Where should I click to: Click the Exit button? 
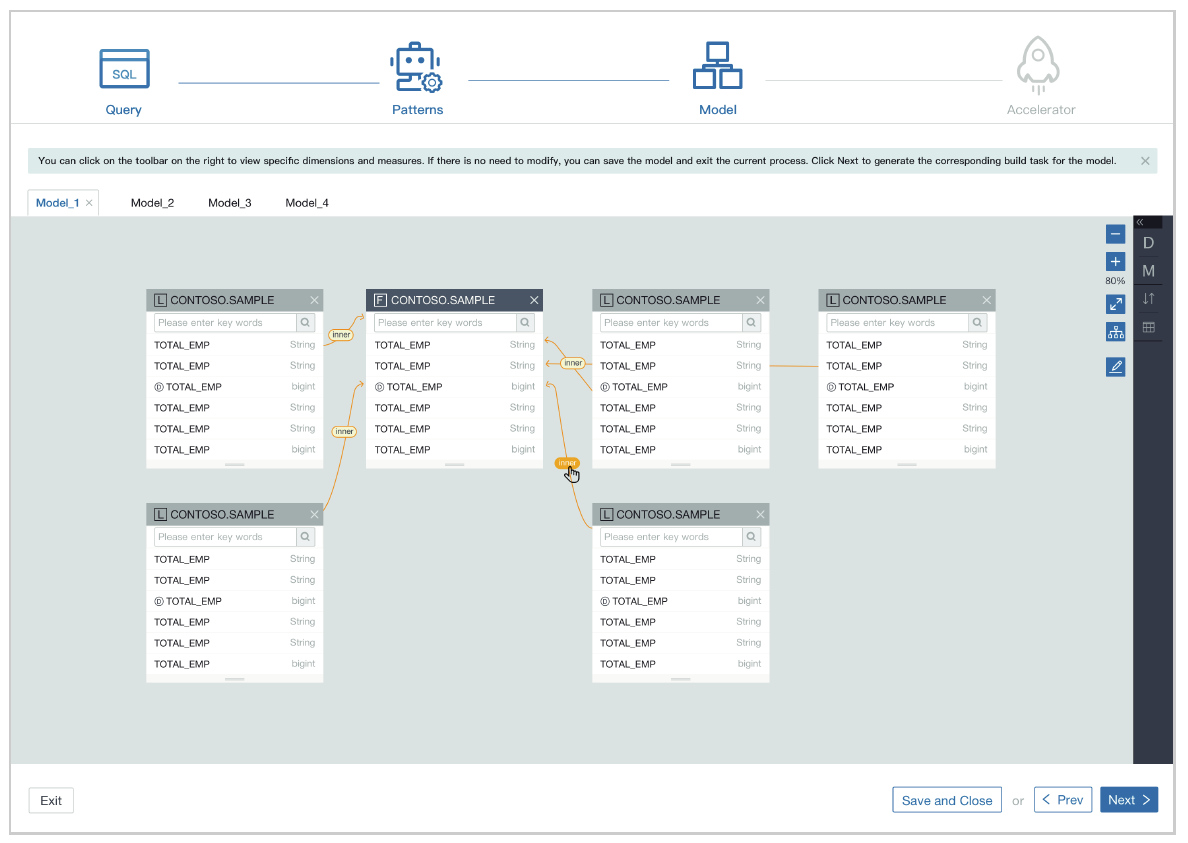51,800
